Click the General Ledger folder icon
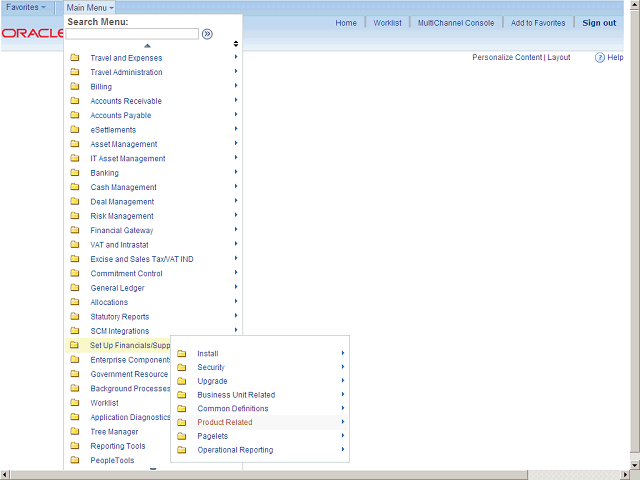640x480 pixels. point(75,288)
